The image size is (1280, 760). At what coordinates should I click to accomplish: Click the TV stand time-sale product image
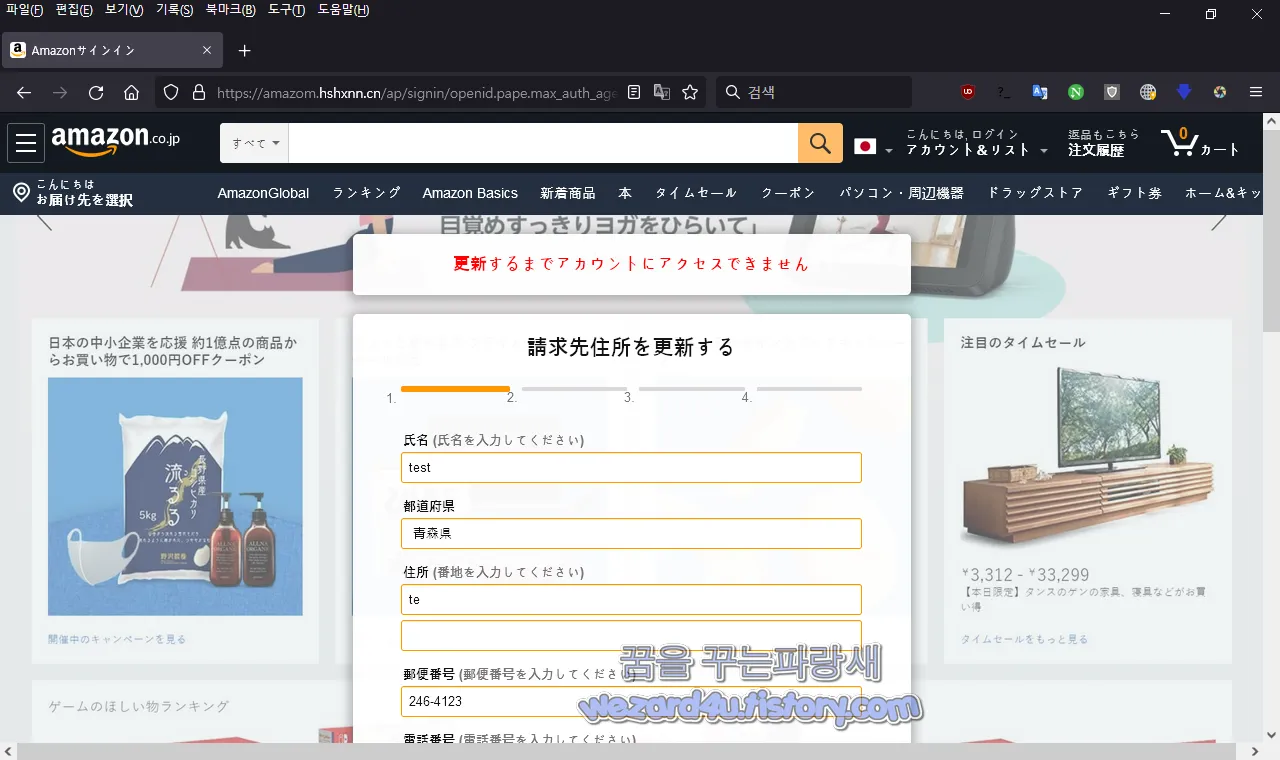(x=1088, y=455)
